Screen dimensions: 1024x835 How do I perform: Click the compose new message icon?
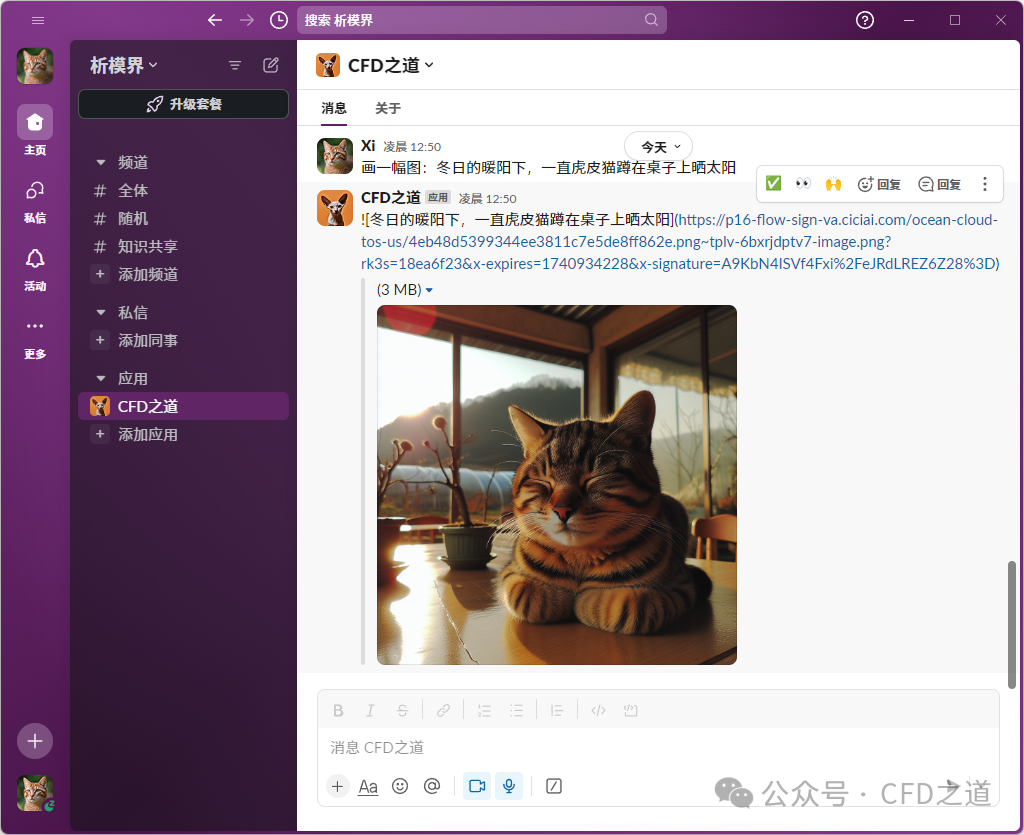pyautogui.click(x=271, y=65)
